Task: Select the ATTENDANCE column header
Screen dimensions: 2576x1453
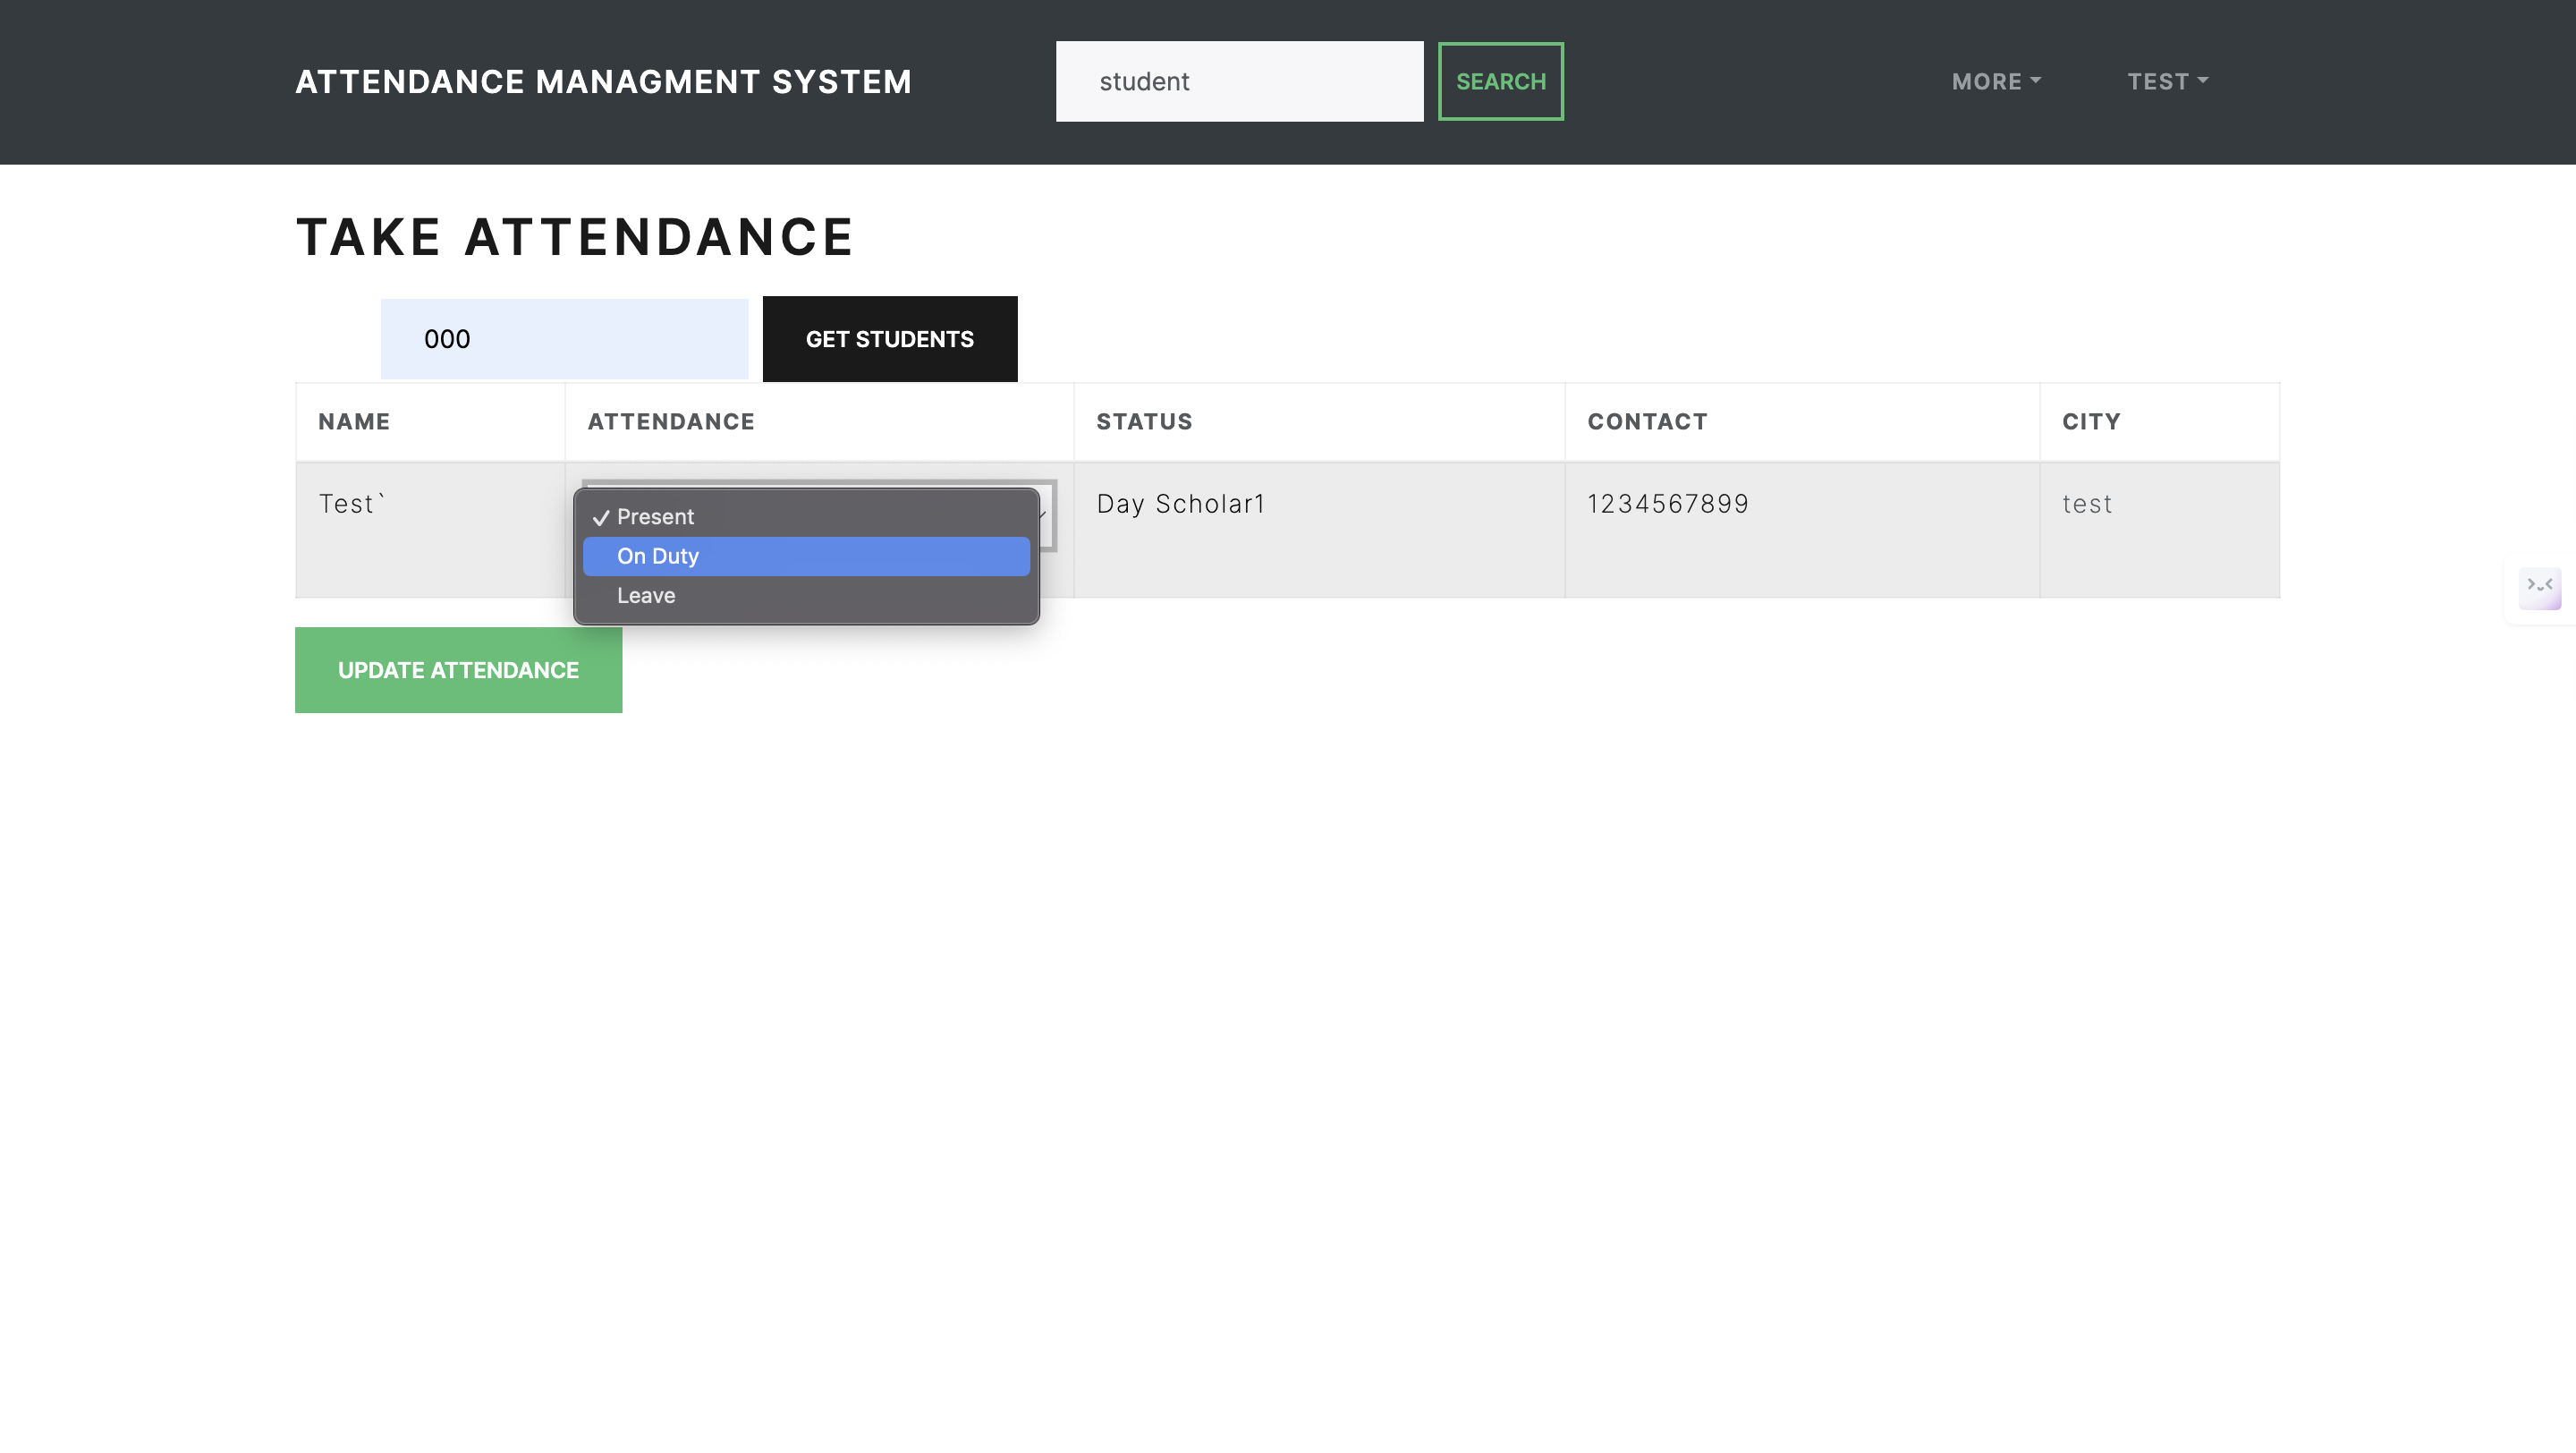Action: point(670,421)
